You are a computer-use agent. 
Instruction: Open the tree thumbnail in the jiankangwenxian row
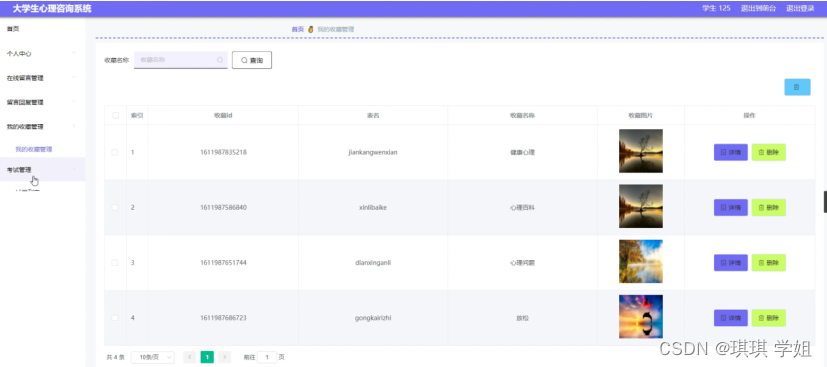641,151
